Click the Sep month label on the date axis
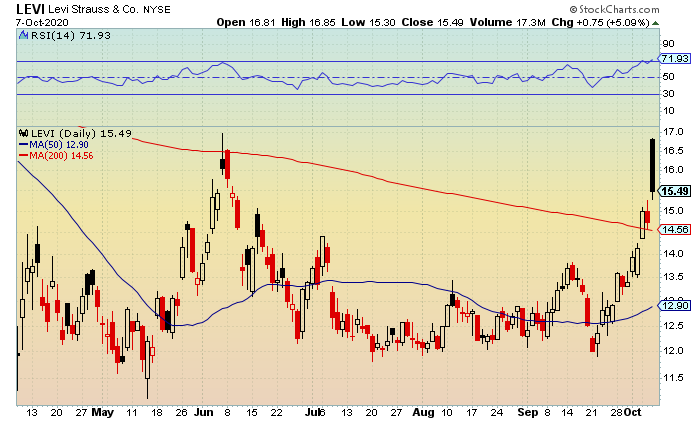Screen dimensions: 700x421 click(x=528, y=413)
